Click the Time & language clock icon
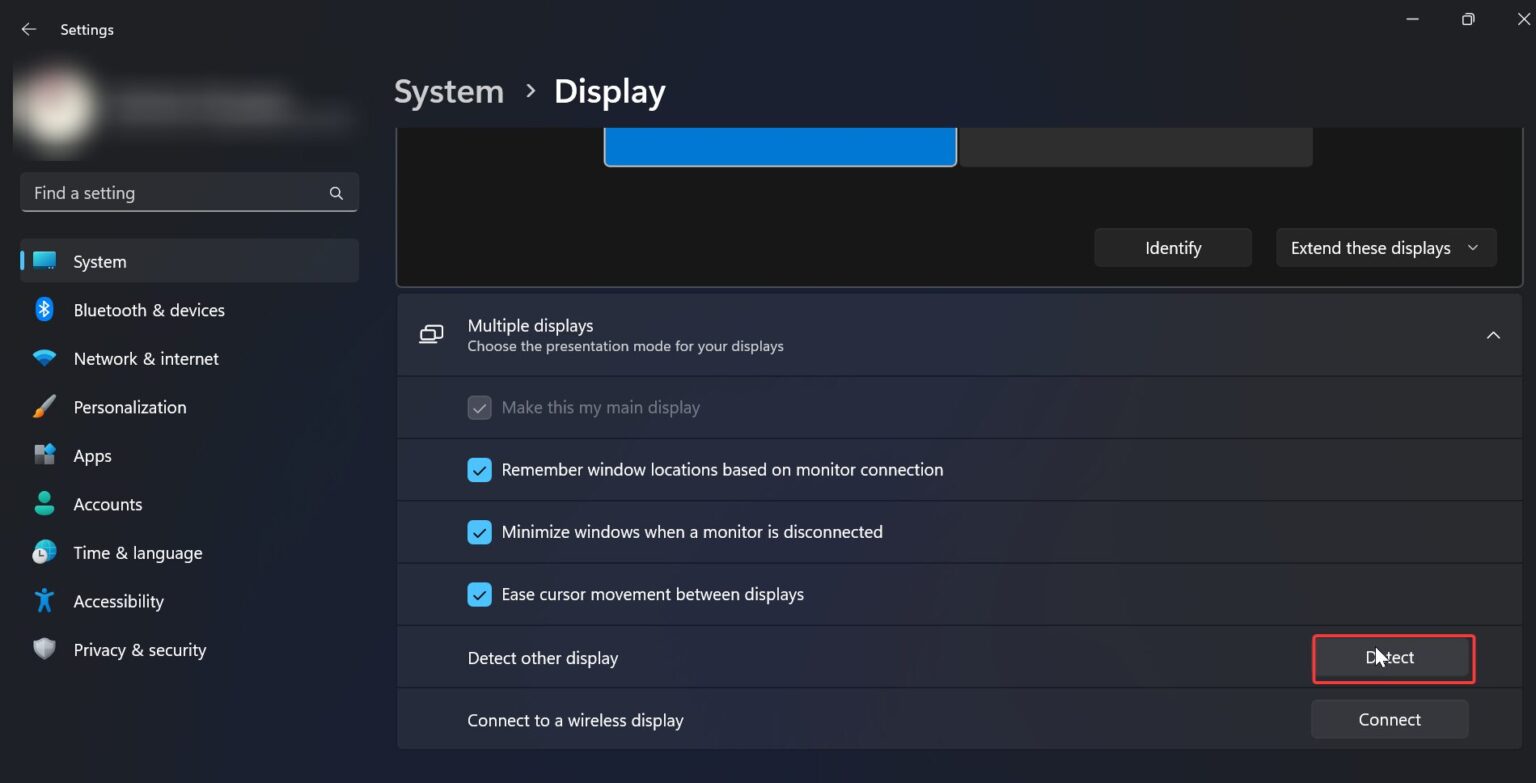The height and width of the screenshot is (783, 1536). (x=44, y=552)
